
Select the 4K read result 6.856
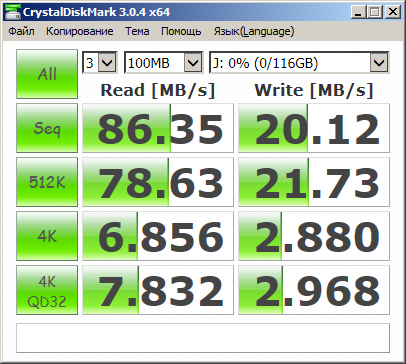pos(158,236)
